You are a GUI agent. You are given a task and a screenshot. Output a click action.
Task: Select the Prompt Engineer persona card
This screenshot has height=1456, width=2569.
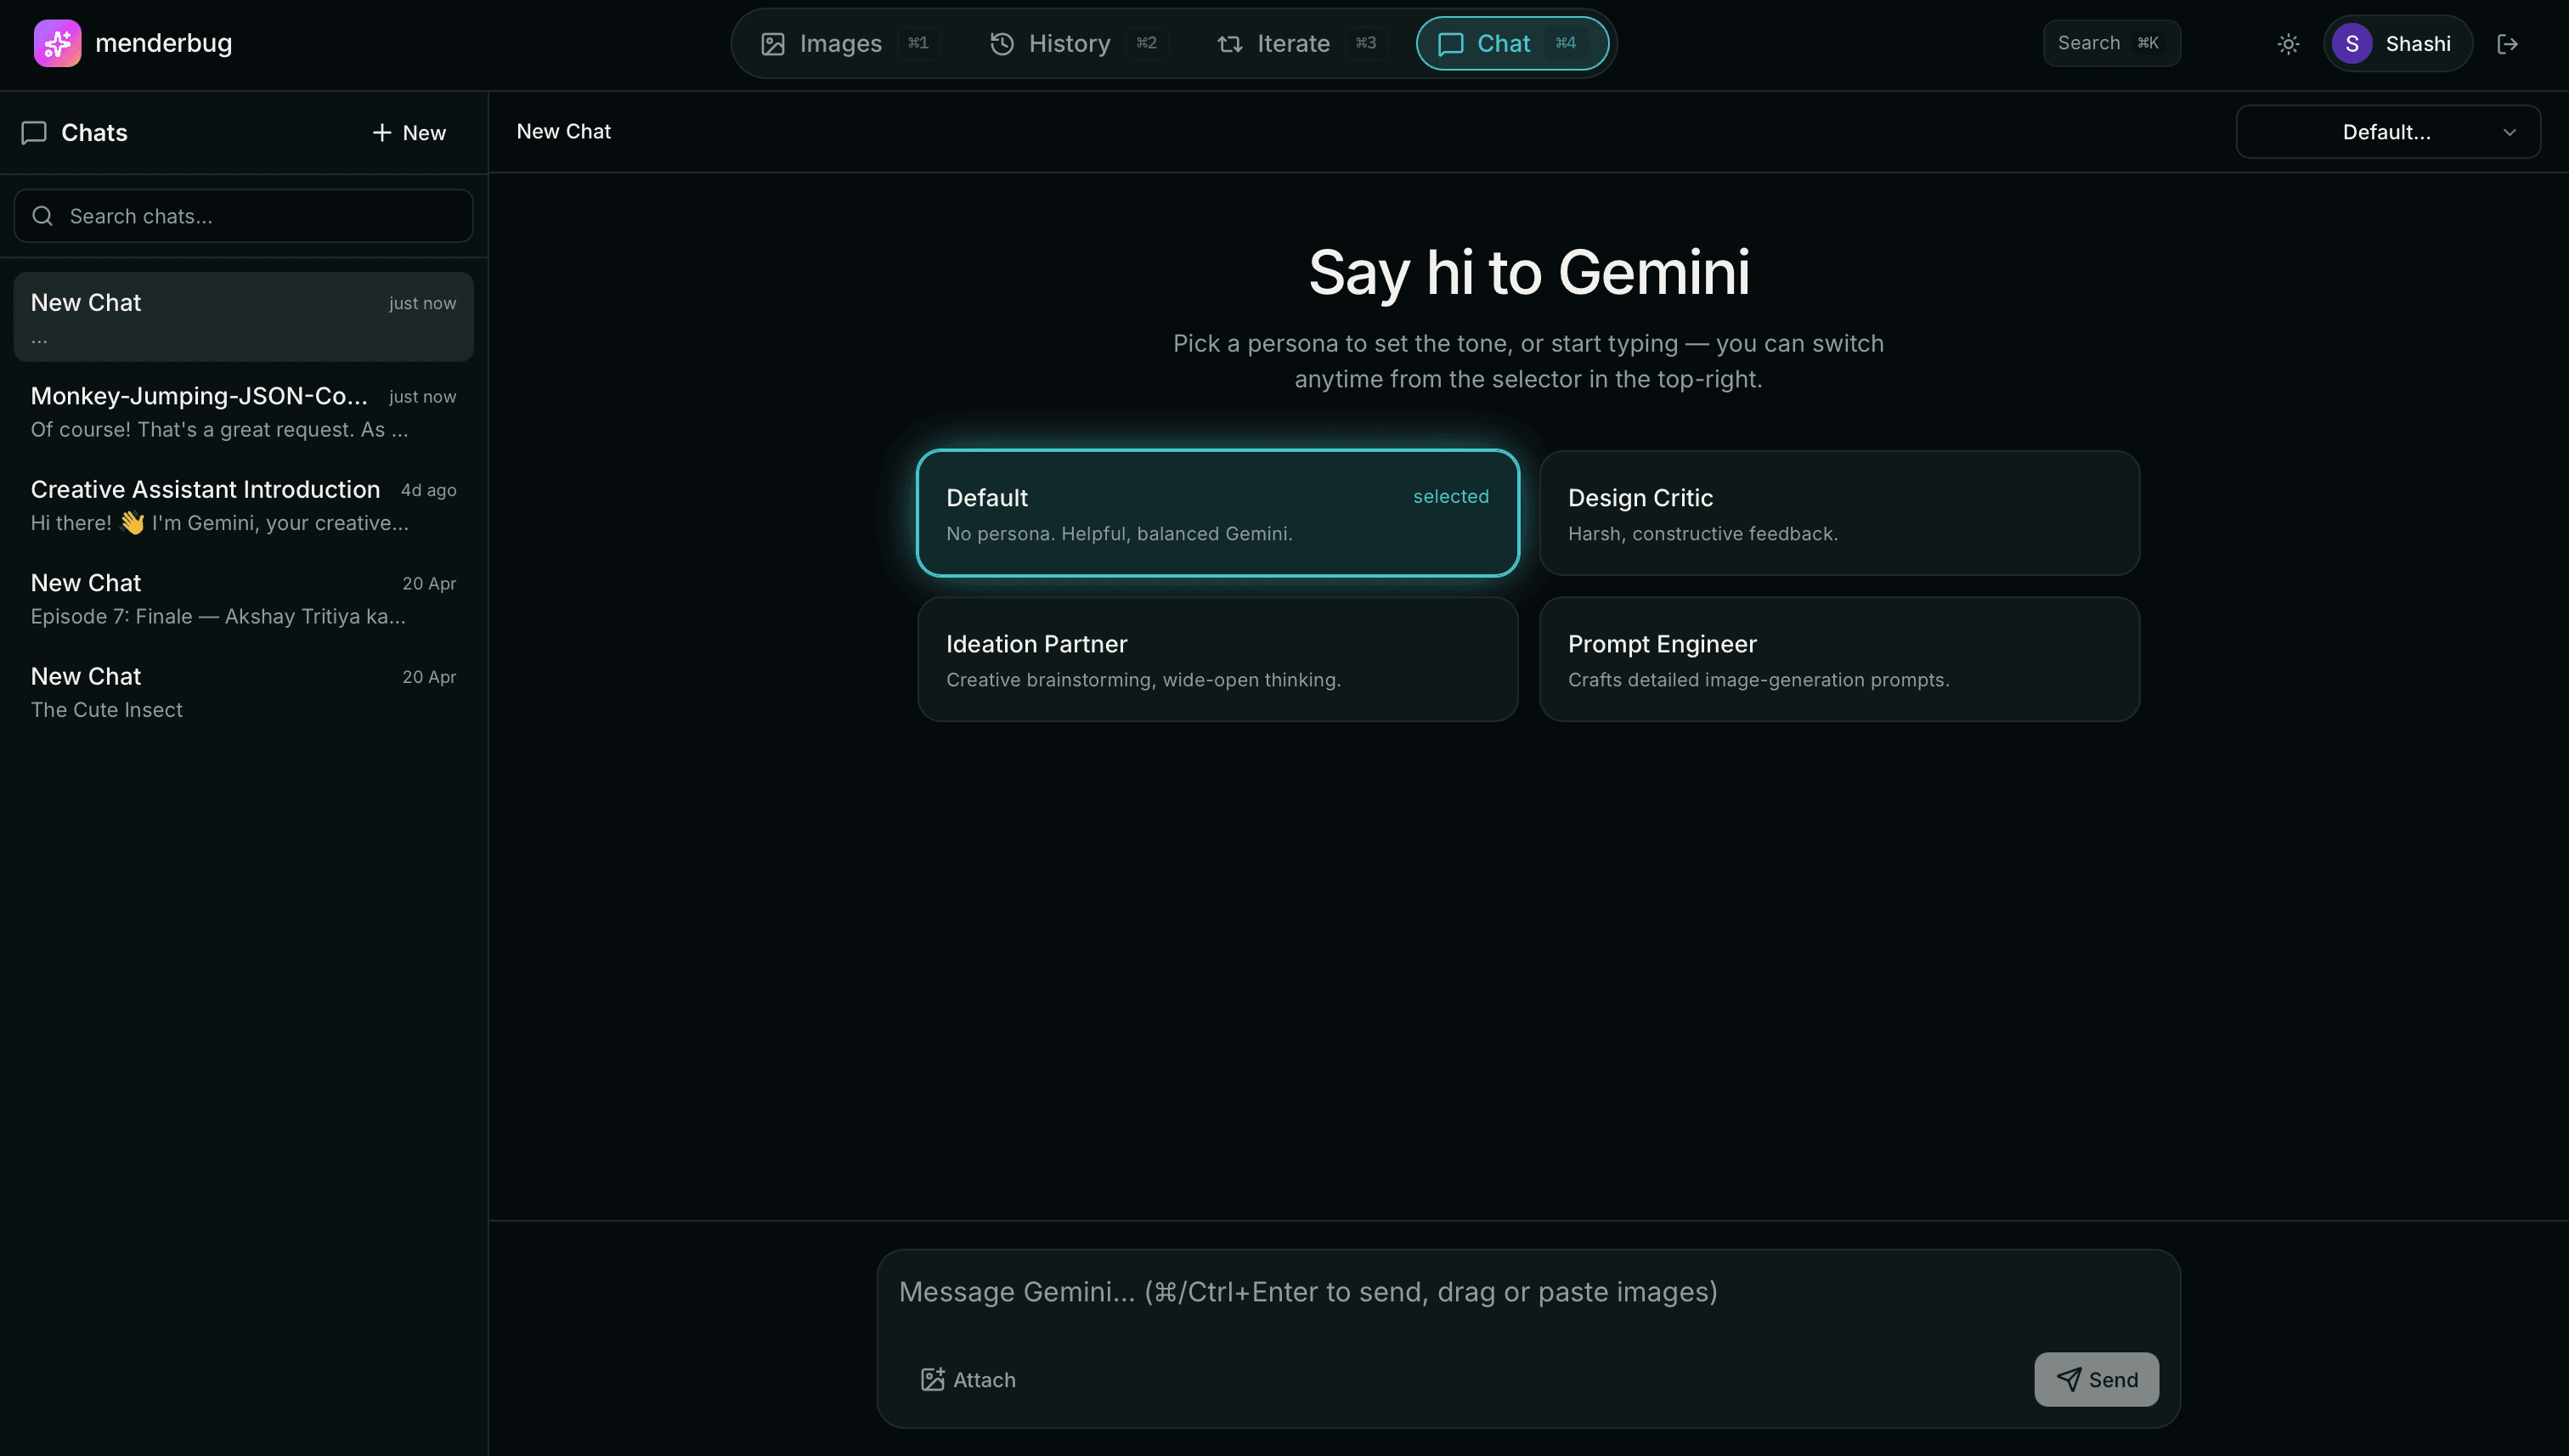pyautogui.click(x=1839, y=659)
